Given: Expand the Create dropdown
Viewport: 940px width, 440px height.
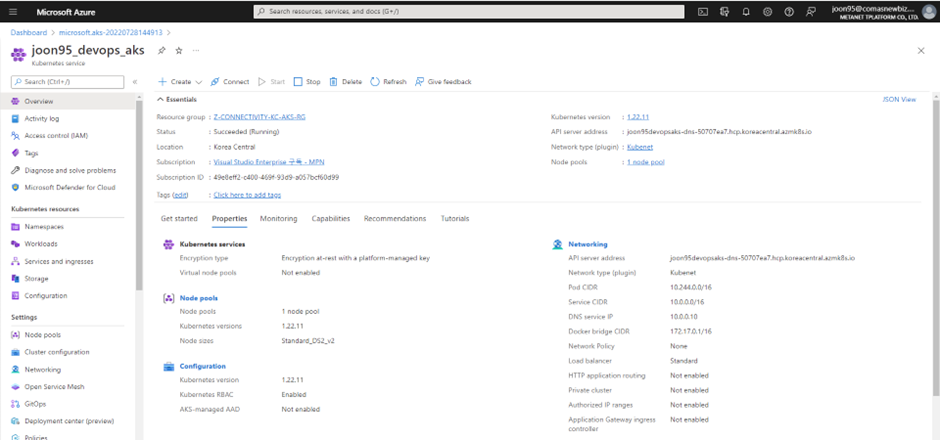Looking at the screenshot, I should point(180,82).
